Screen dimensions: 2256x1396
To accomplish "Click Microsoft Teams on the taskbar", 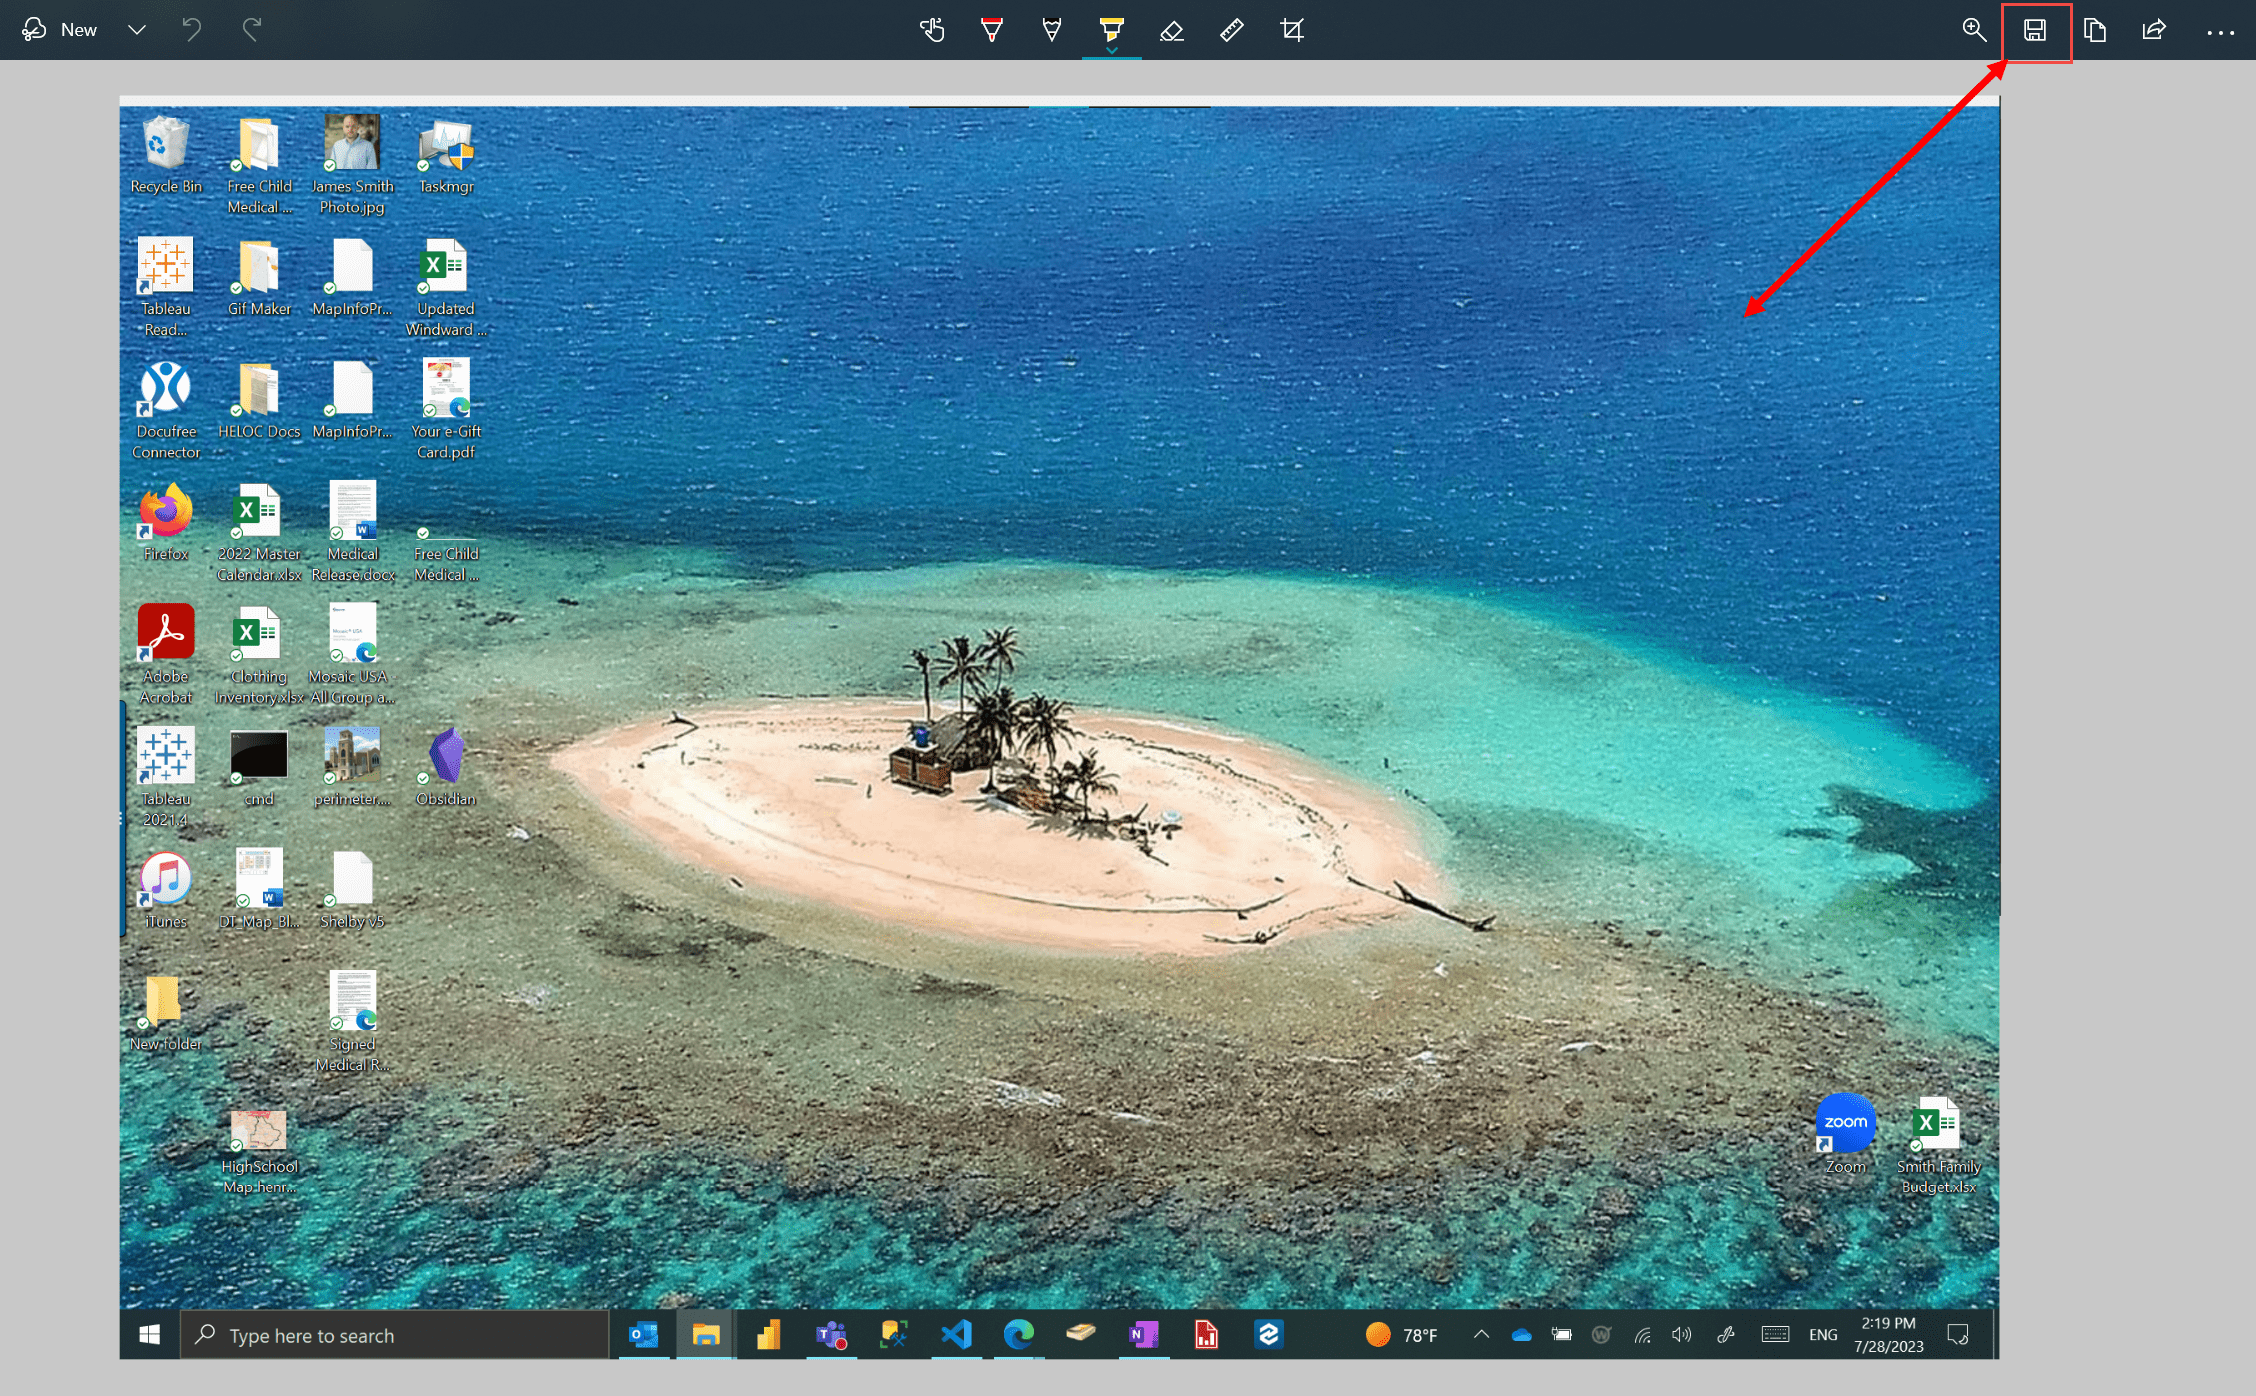I will tap(831, 1335).
